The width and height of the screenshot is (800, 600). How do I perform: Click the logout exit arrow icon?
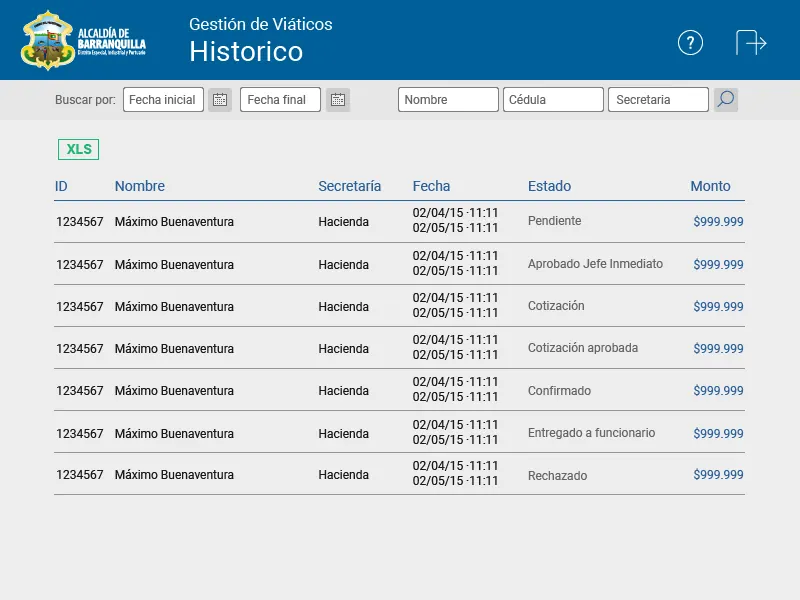pyautogui.click(x=751, y=42)
